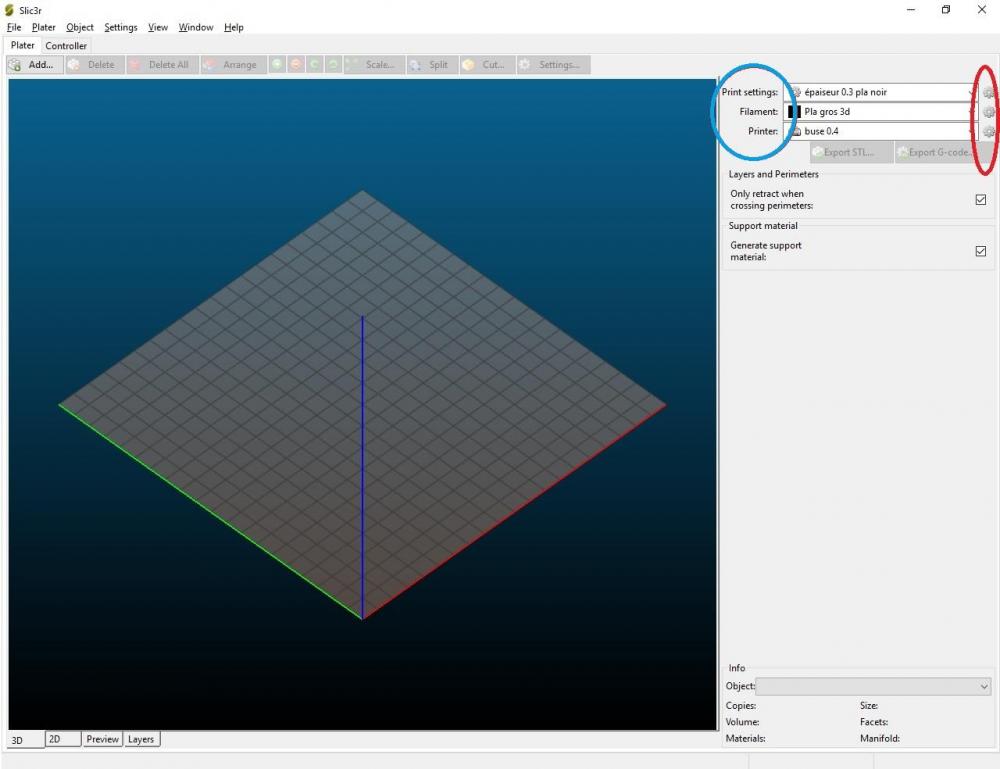This screenshot has width=1000, height=769.
Task: Open the gear icon beside Printer preset
Action: (988, 132)
